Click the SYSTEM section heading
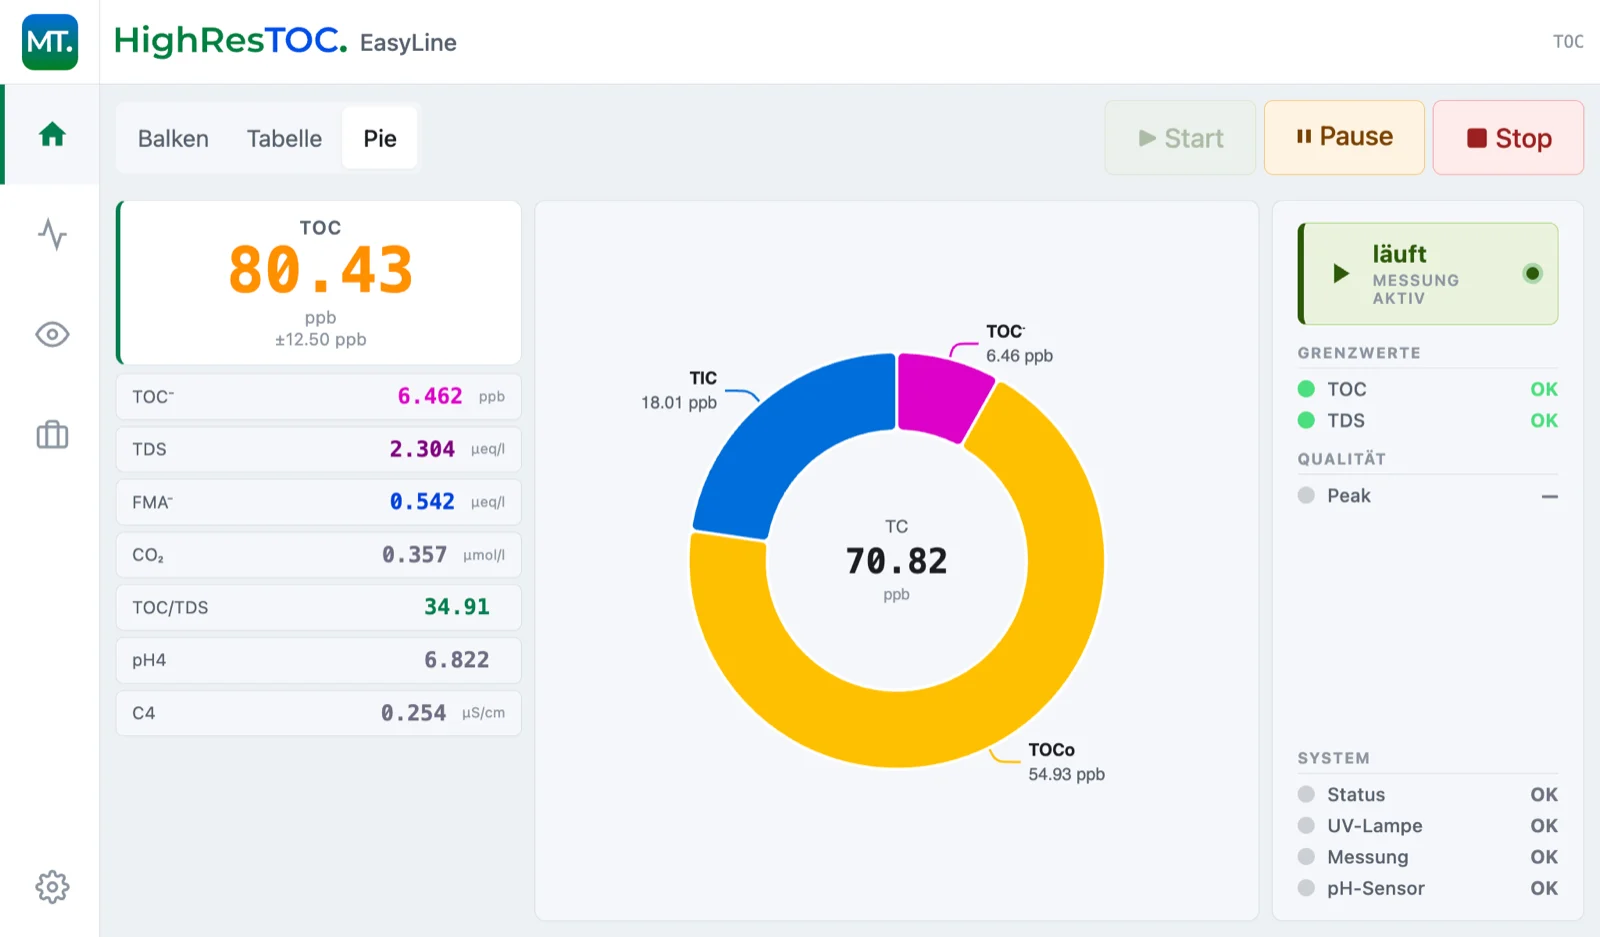 pyautogui.click(x=1334, y=758)
